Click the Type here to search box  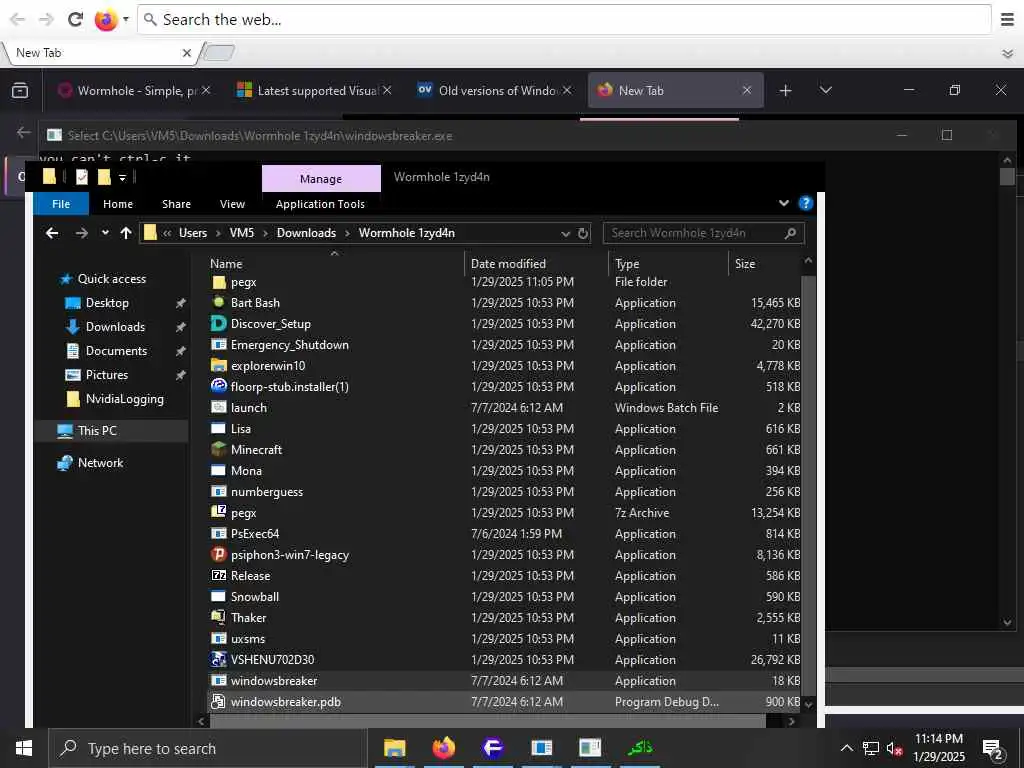207,748
